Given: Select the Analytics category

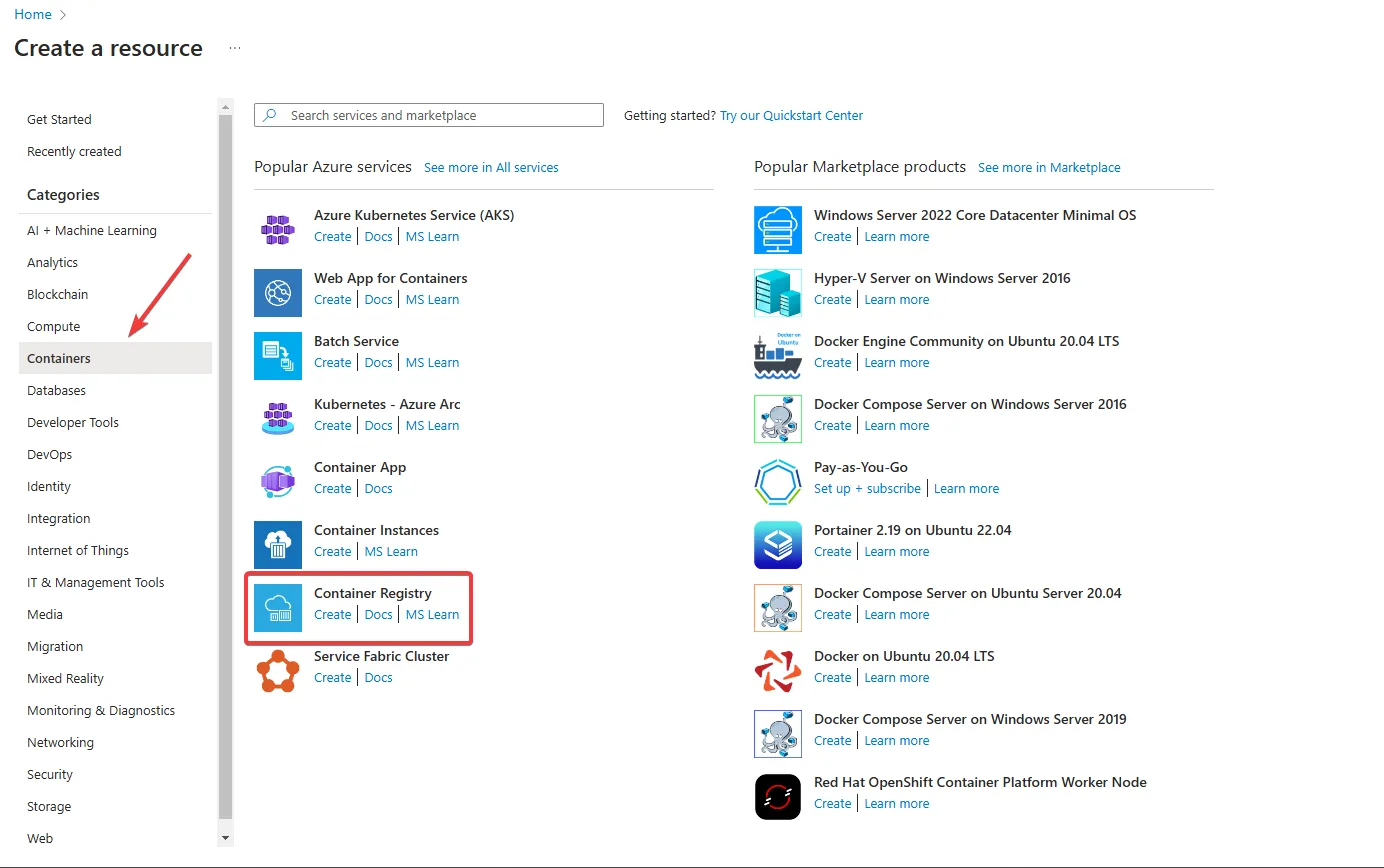Looking at the screenshot, I should tap(115, 262).
